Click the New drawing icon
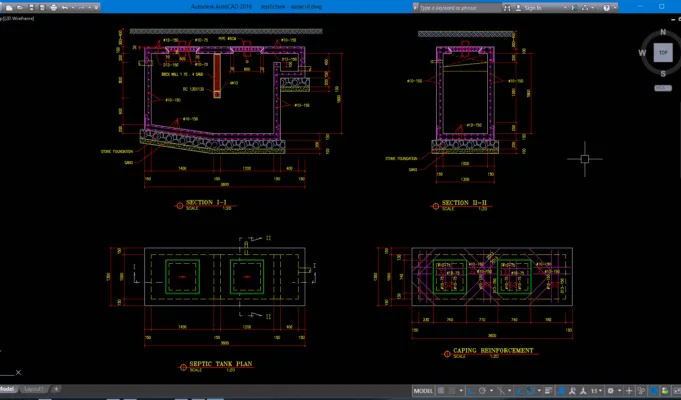 coord(9,7)
